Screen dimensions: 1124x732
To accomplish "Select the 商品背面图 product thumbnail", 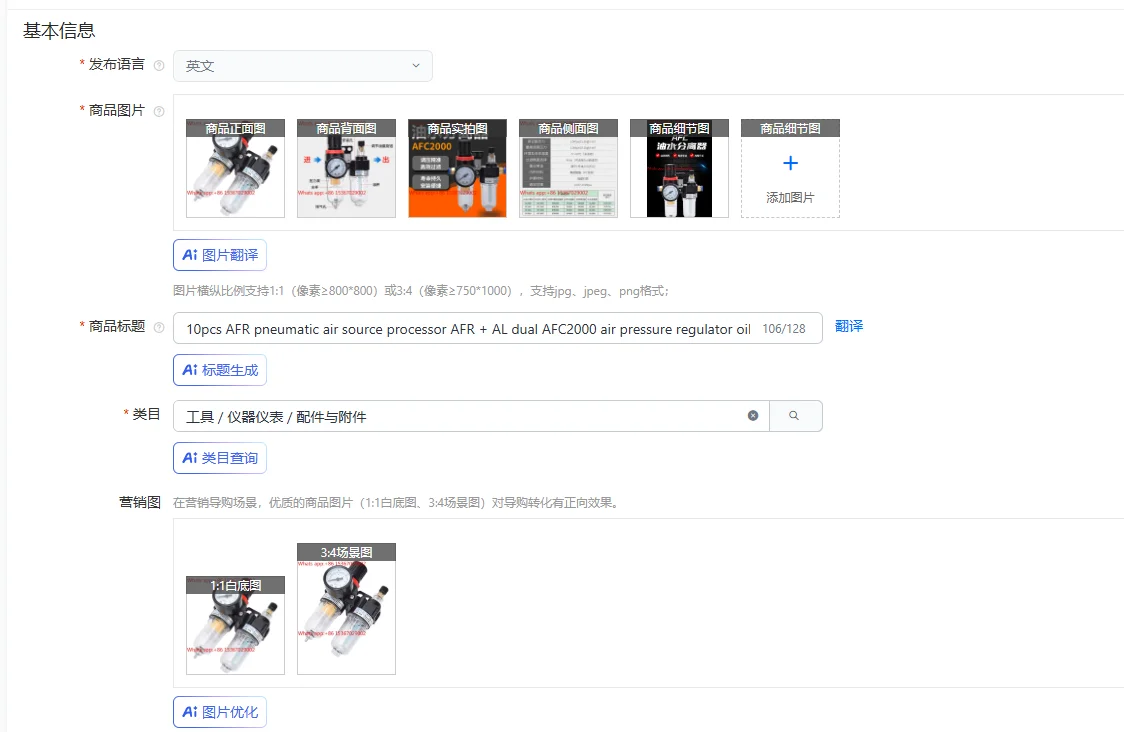I will tap(346, 168).
